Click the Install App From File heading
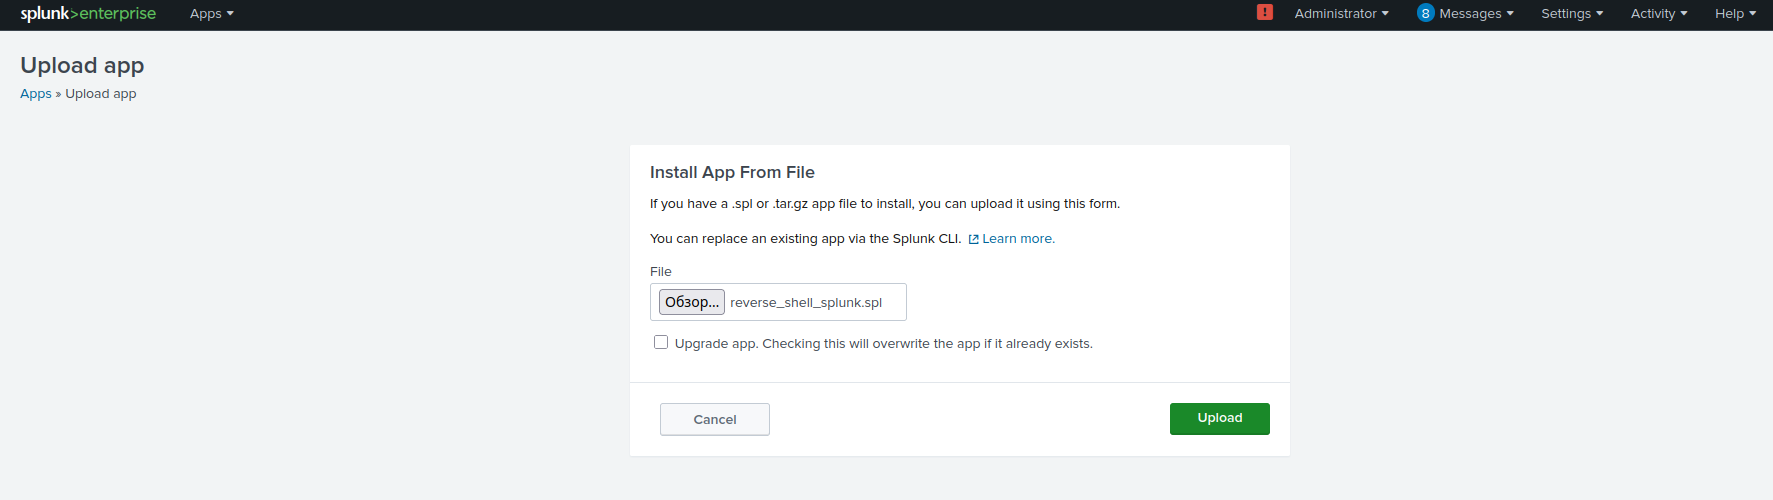The width and height of the screenshot is (1773, 500). pos(732,172)
